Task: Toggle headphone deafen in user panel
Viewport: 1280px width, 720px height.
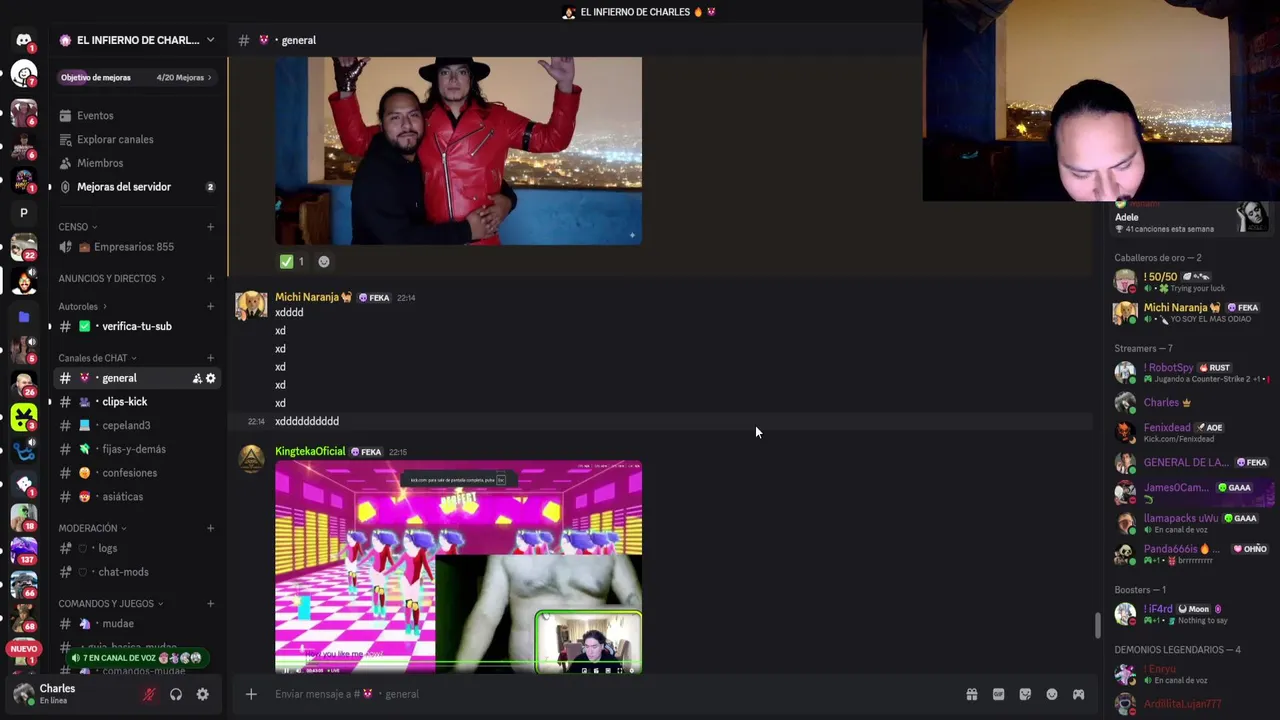Action: point(176,694)
